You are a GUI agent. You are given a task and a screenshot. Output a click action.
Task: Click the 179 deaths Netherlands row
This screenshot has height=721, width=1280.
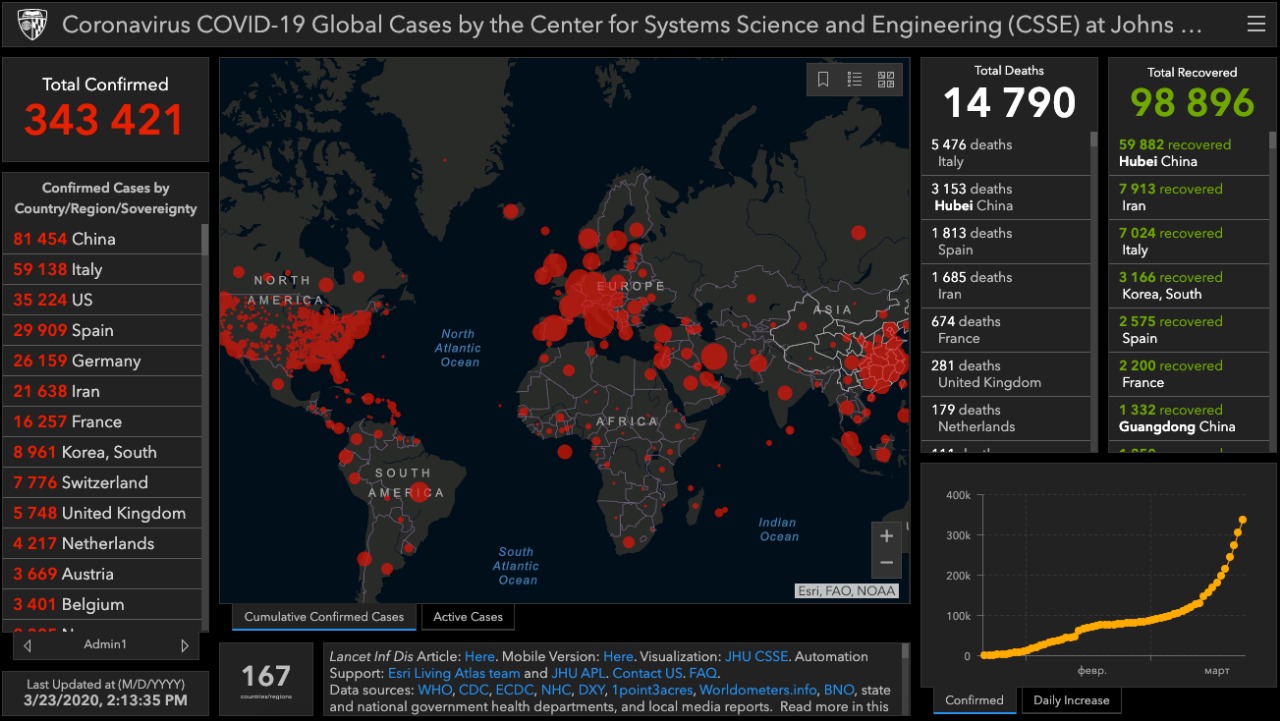[1005, 418]
